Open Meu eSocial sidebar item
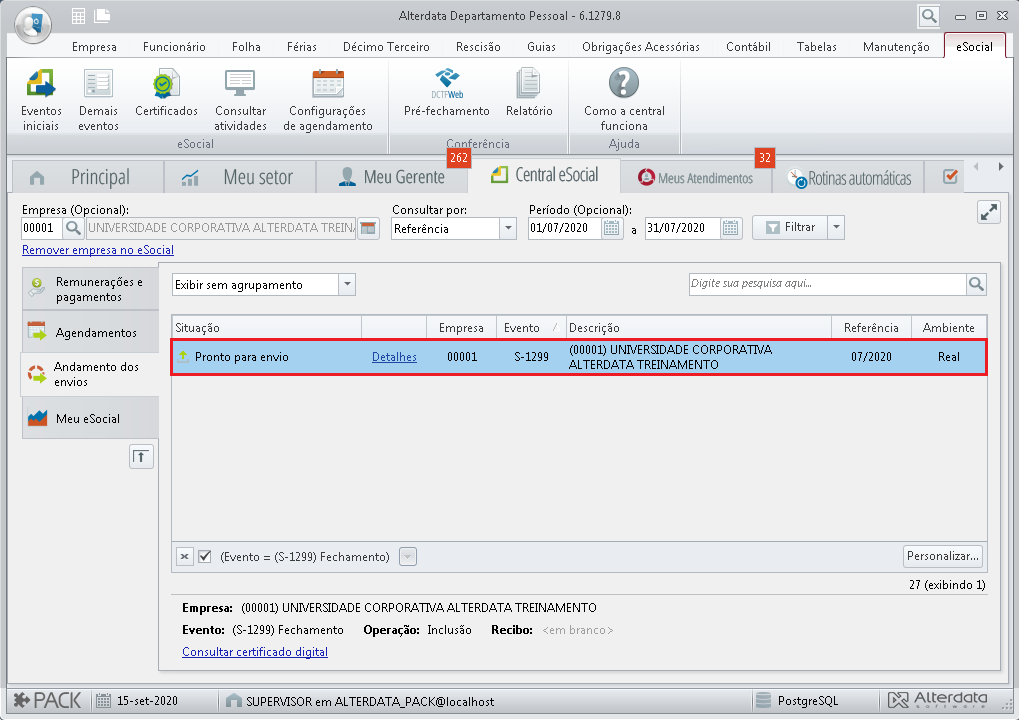Viewport: 1019px width, 720px height. click(90, 418)
